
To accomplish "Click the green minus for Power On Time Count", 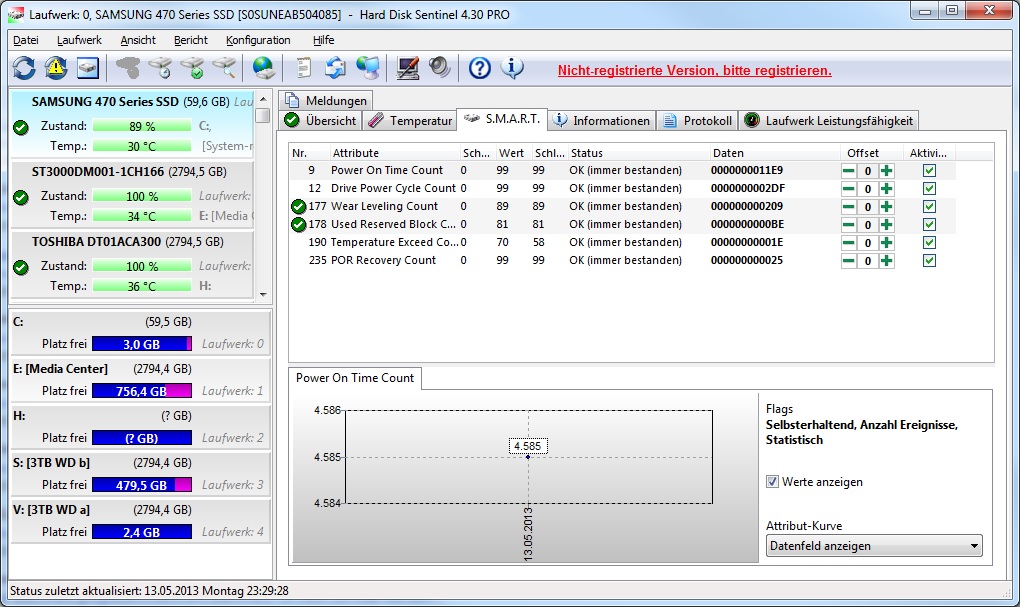I will tap(848, 171).
